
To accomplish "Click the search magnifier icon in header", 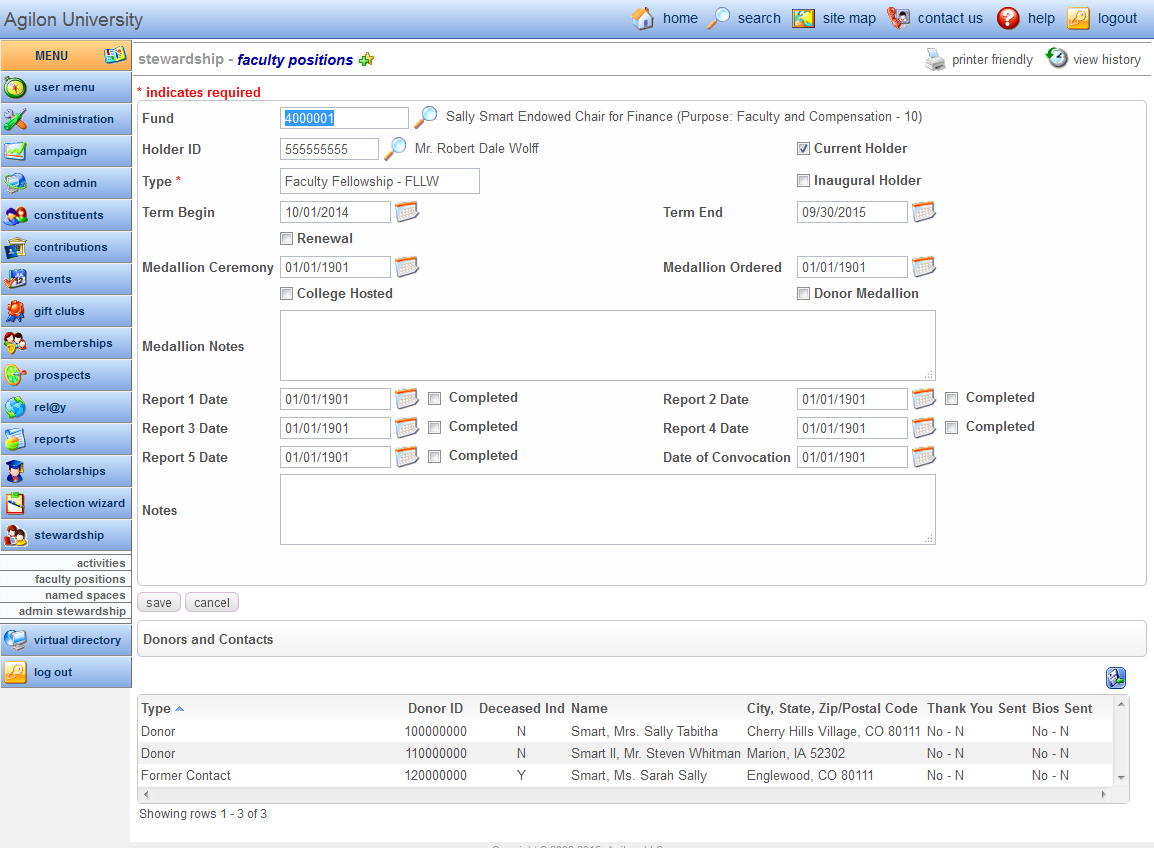I will pos(718,18).
